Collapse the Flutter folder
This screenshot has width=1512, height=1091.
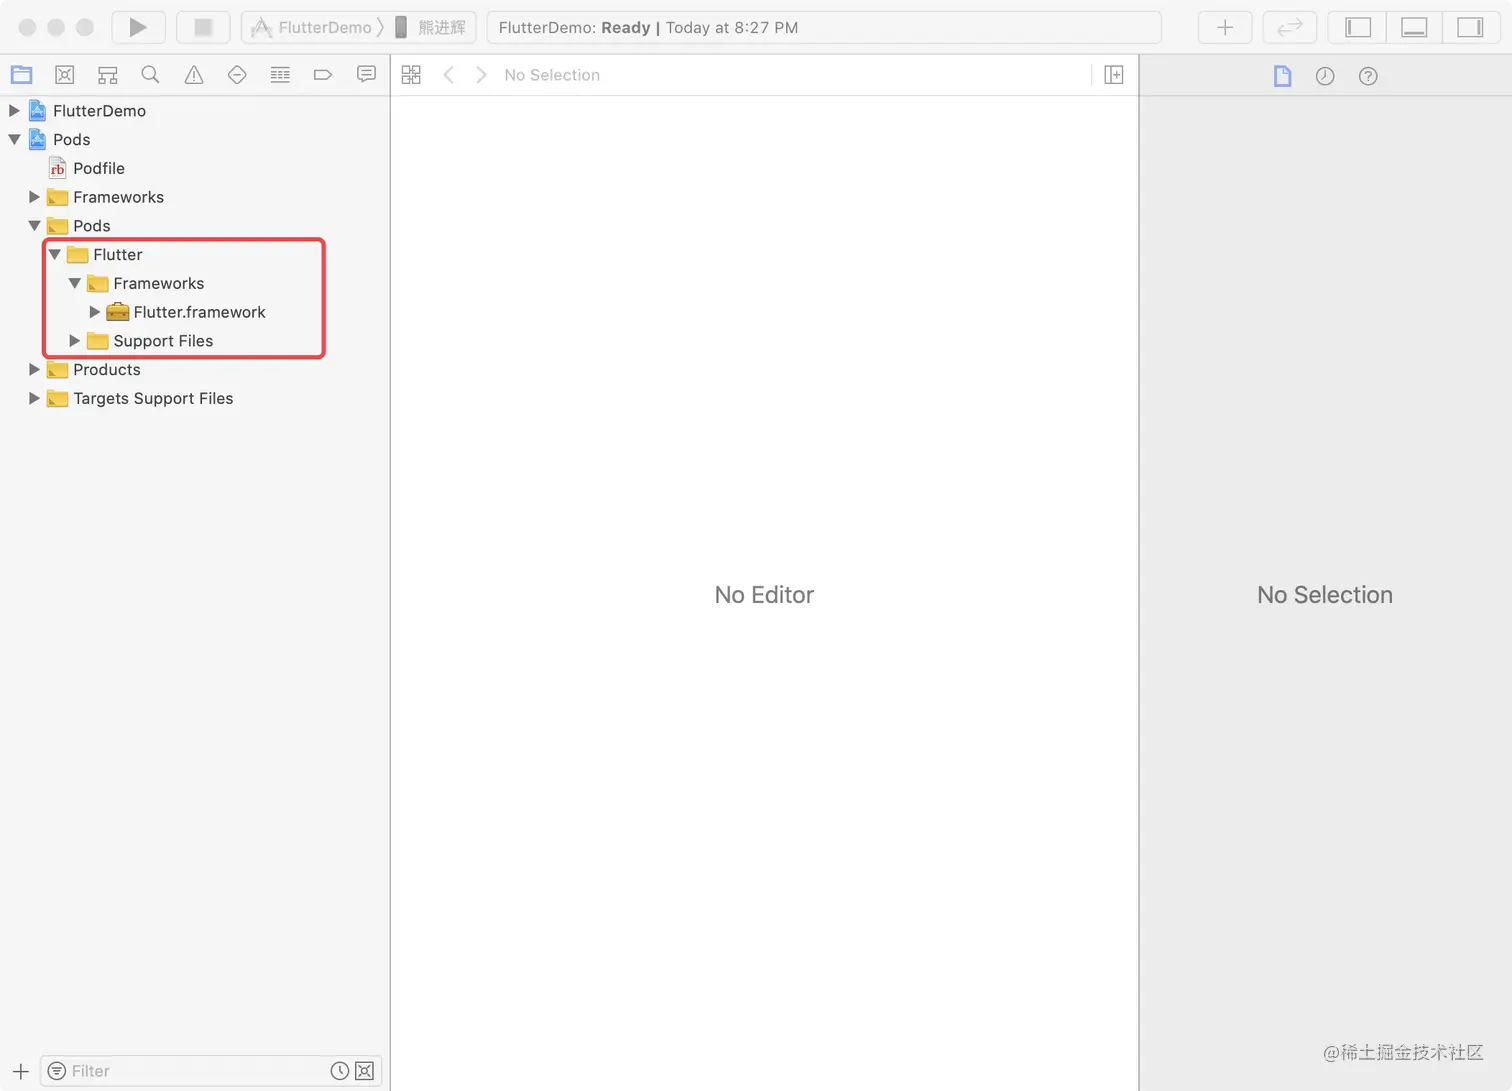click(x=55, y=255)
